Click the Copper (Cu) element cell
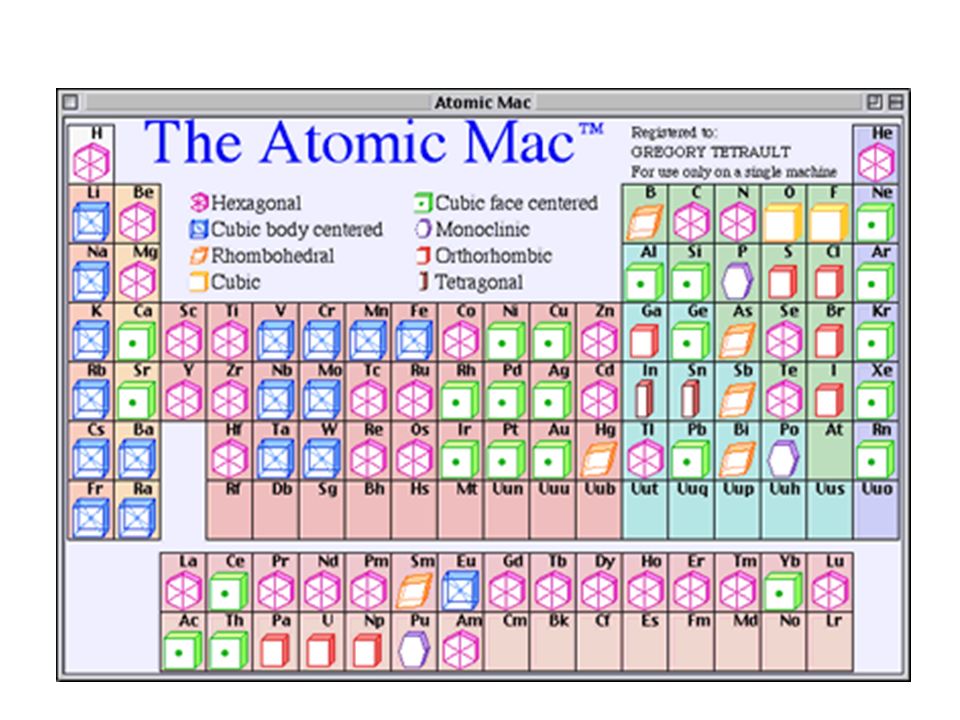Image resolution: width=960 pixels, height=720 pixels. coord(553,332)
